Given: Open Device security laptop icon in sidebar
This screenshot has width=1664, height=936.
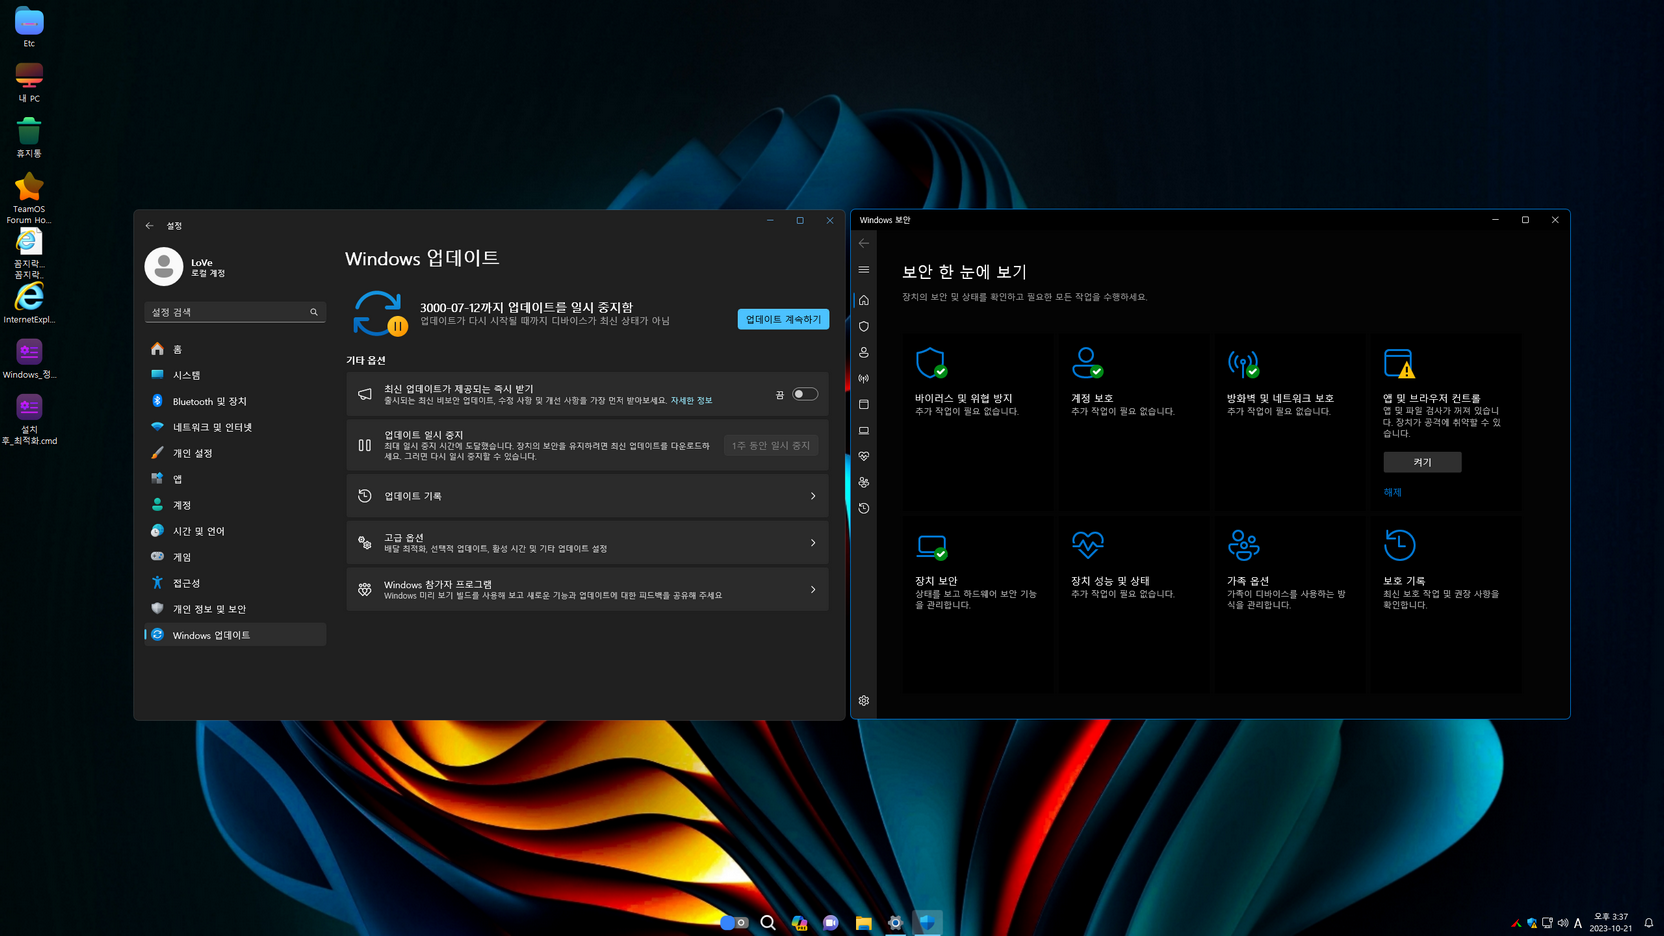Looking at the screenshot, I should point(864,430).
